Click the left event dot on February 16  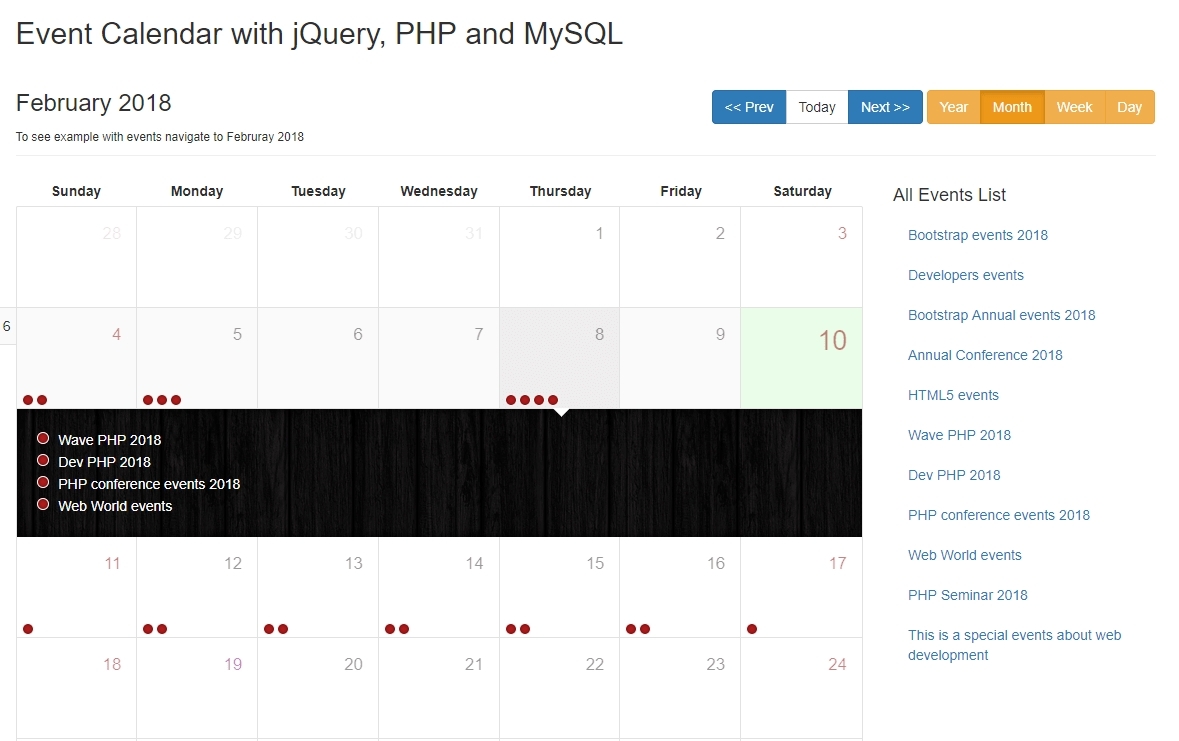click(631, 629)
